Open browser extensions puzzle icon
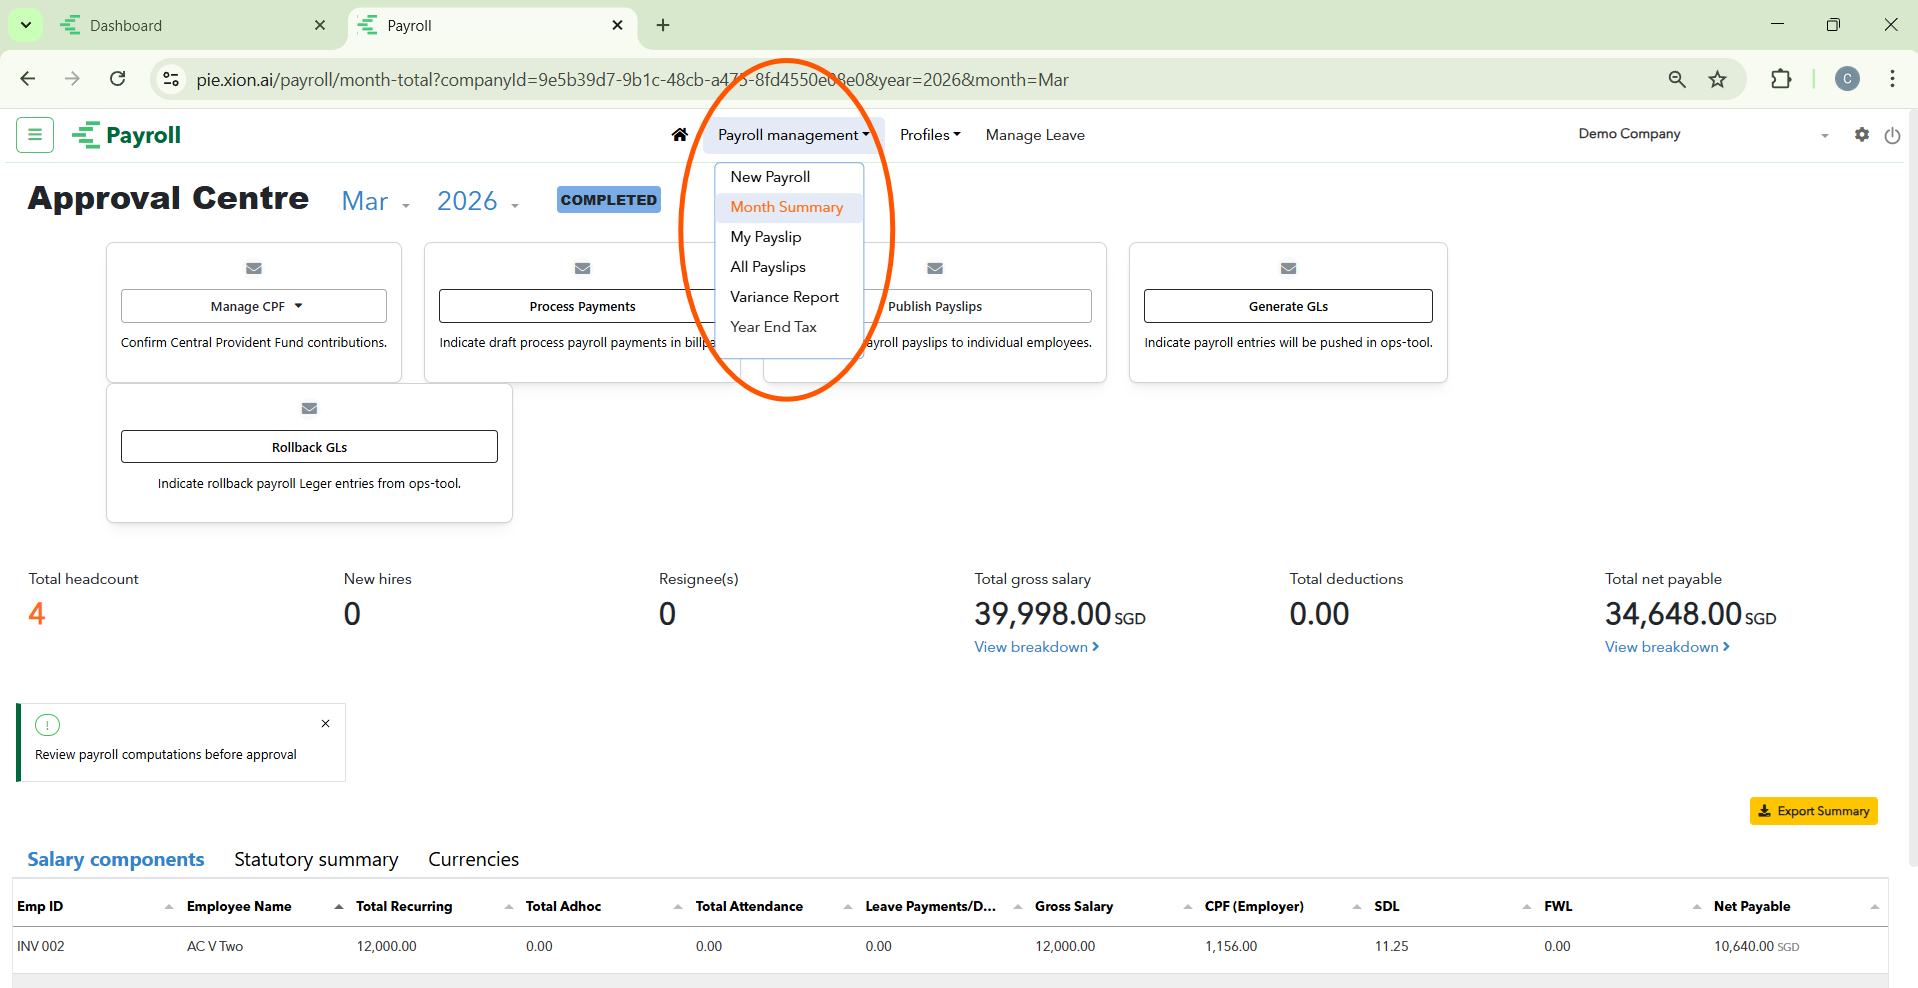The width and height of the screenshot is (1918, 988). (x=1781, y=80)
